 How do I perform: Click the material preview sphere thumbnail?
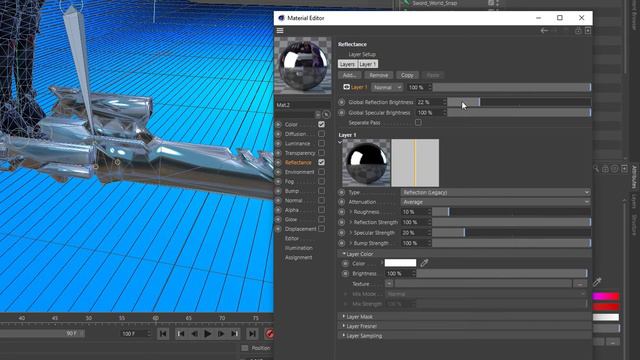(x=303, y=65)
